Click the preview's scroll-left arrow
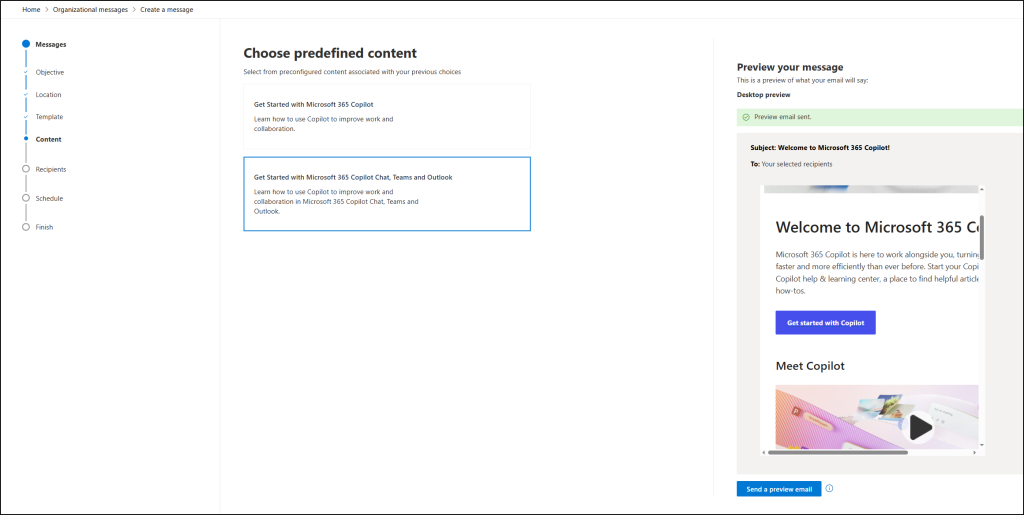This screenshot has height=515, width=1024. click(x=765, y=452)
